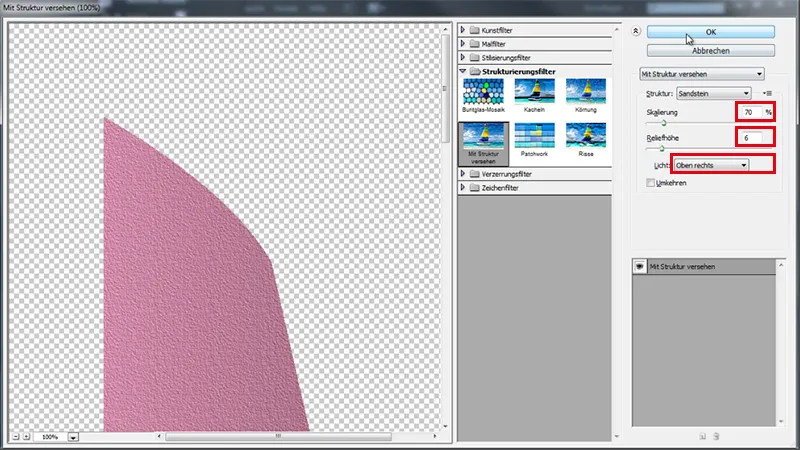This screenshot has height=450, width=800.
Task: Click filter list scroll up arrow
Action: pyautogui.click(x=616, y=30)
